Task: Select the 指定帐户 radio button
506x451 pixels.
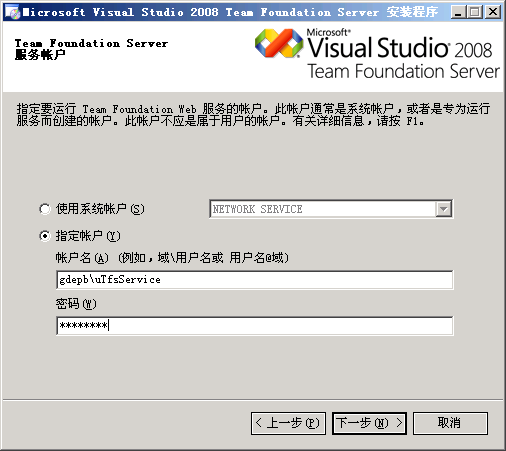Action: point(45,236)
